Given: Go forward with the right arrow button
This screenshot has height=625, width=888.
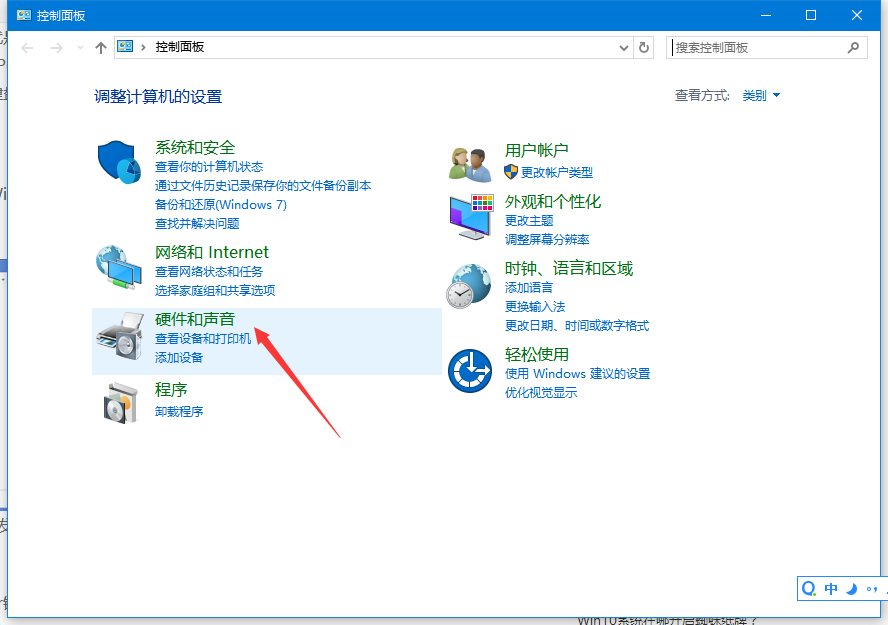Looking at the screenshot, I should pyautogui.click(x=56, y=48).
